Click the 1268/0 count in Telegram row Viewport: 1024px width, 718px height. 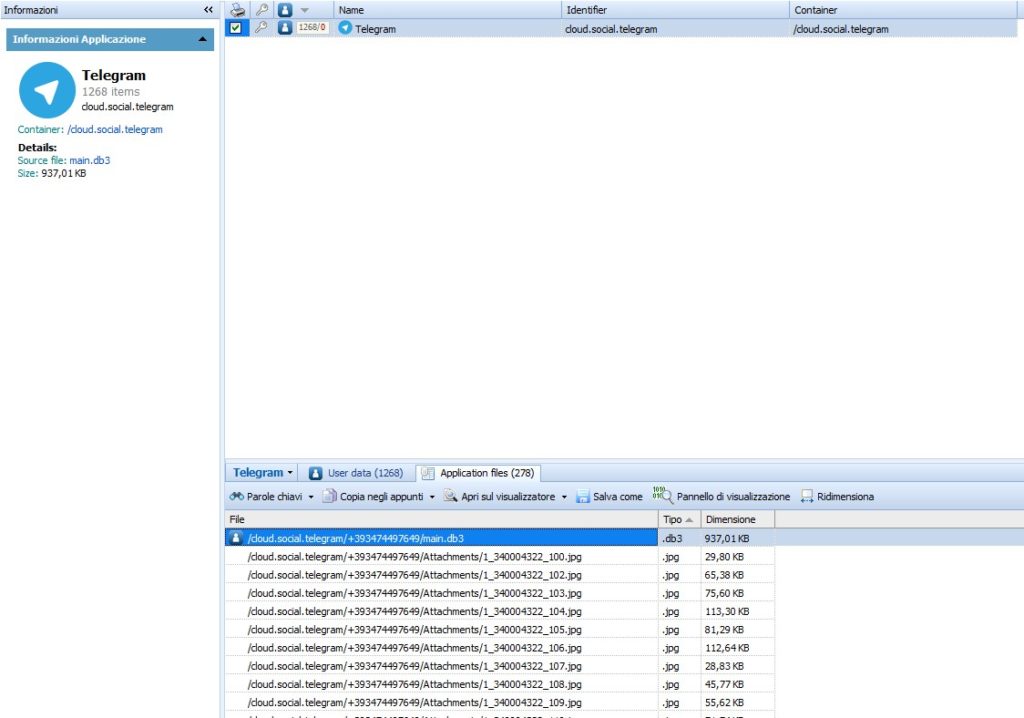[x=312, y=27]
